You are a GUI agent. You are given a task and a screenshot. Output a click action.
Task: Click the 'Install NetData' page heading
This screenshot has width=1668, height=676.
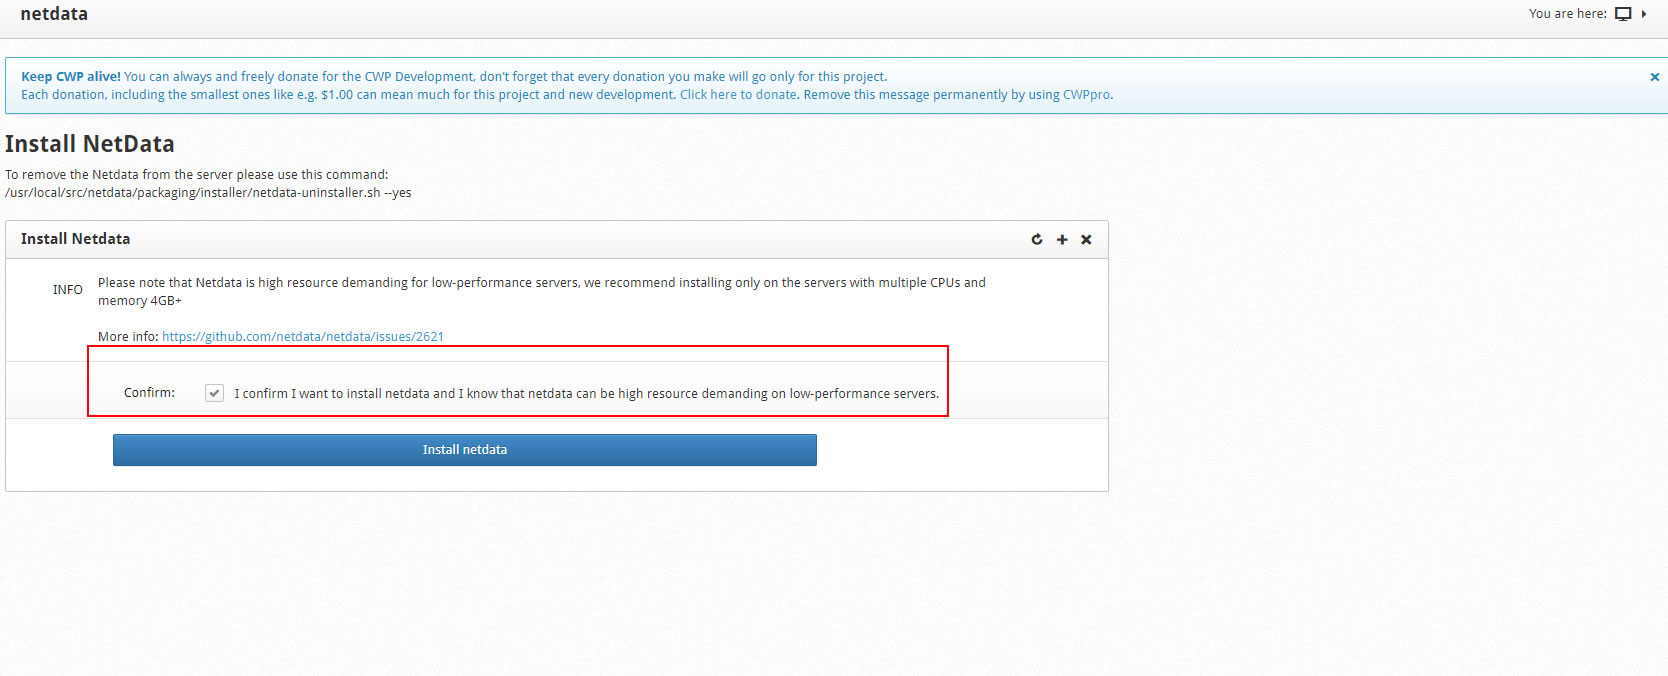pyautogui.click(x=90, y=144)
